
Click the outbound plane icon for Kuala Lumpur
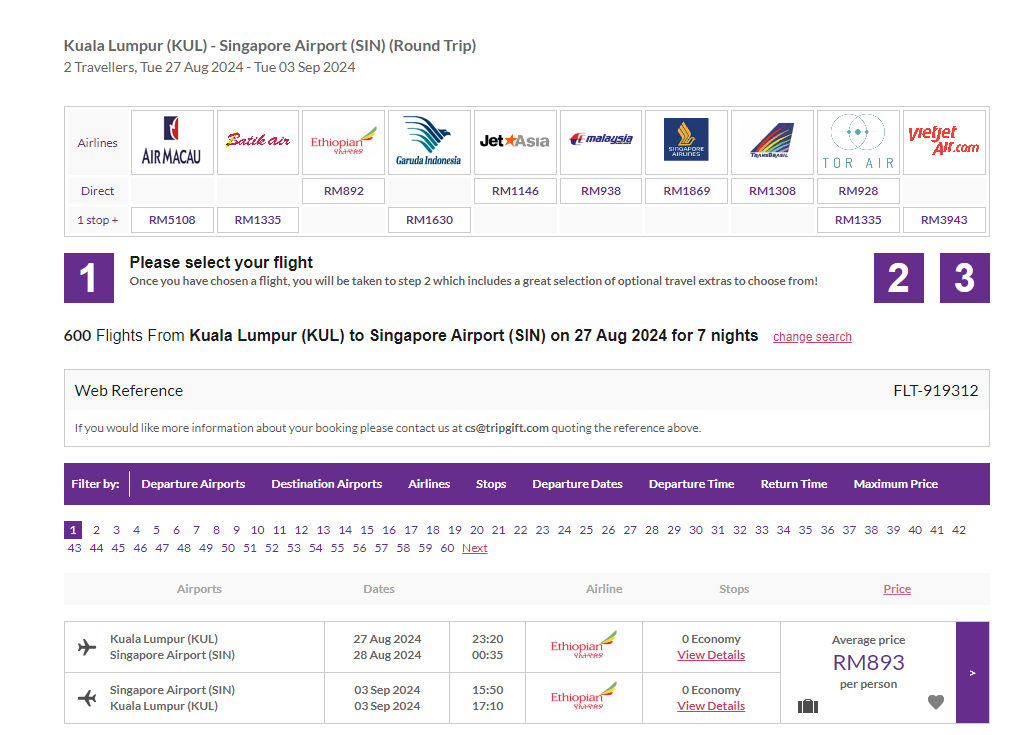87,647
